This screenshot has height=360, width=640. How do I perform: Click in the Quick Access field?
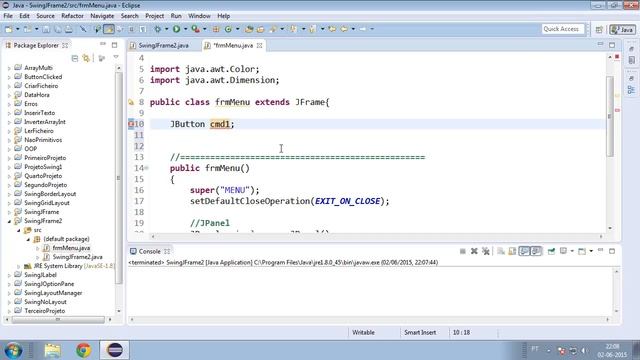click(563, 29)
